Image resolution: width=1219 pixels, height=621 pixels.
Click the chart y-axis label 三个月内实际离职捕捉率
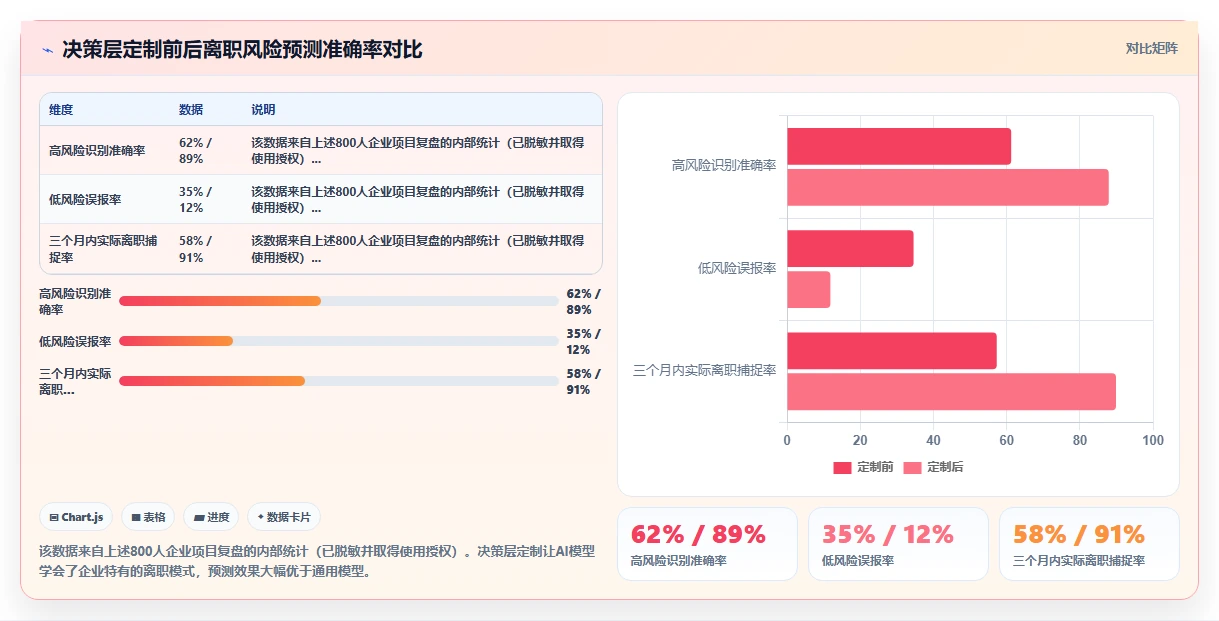tap(705, 370)
